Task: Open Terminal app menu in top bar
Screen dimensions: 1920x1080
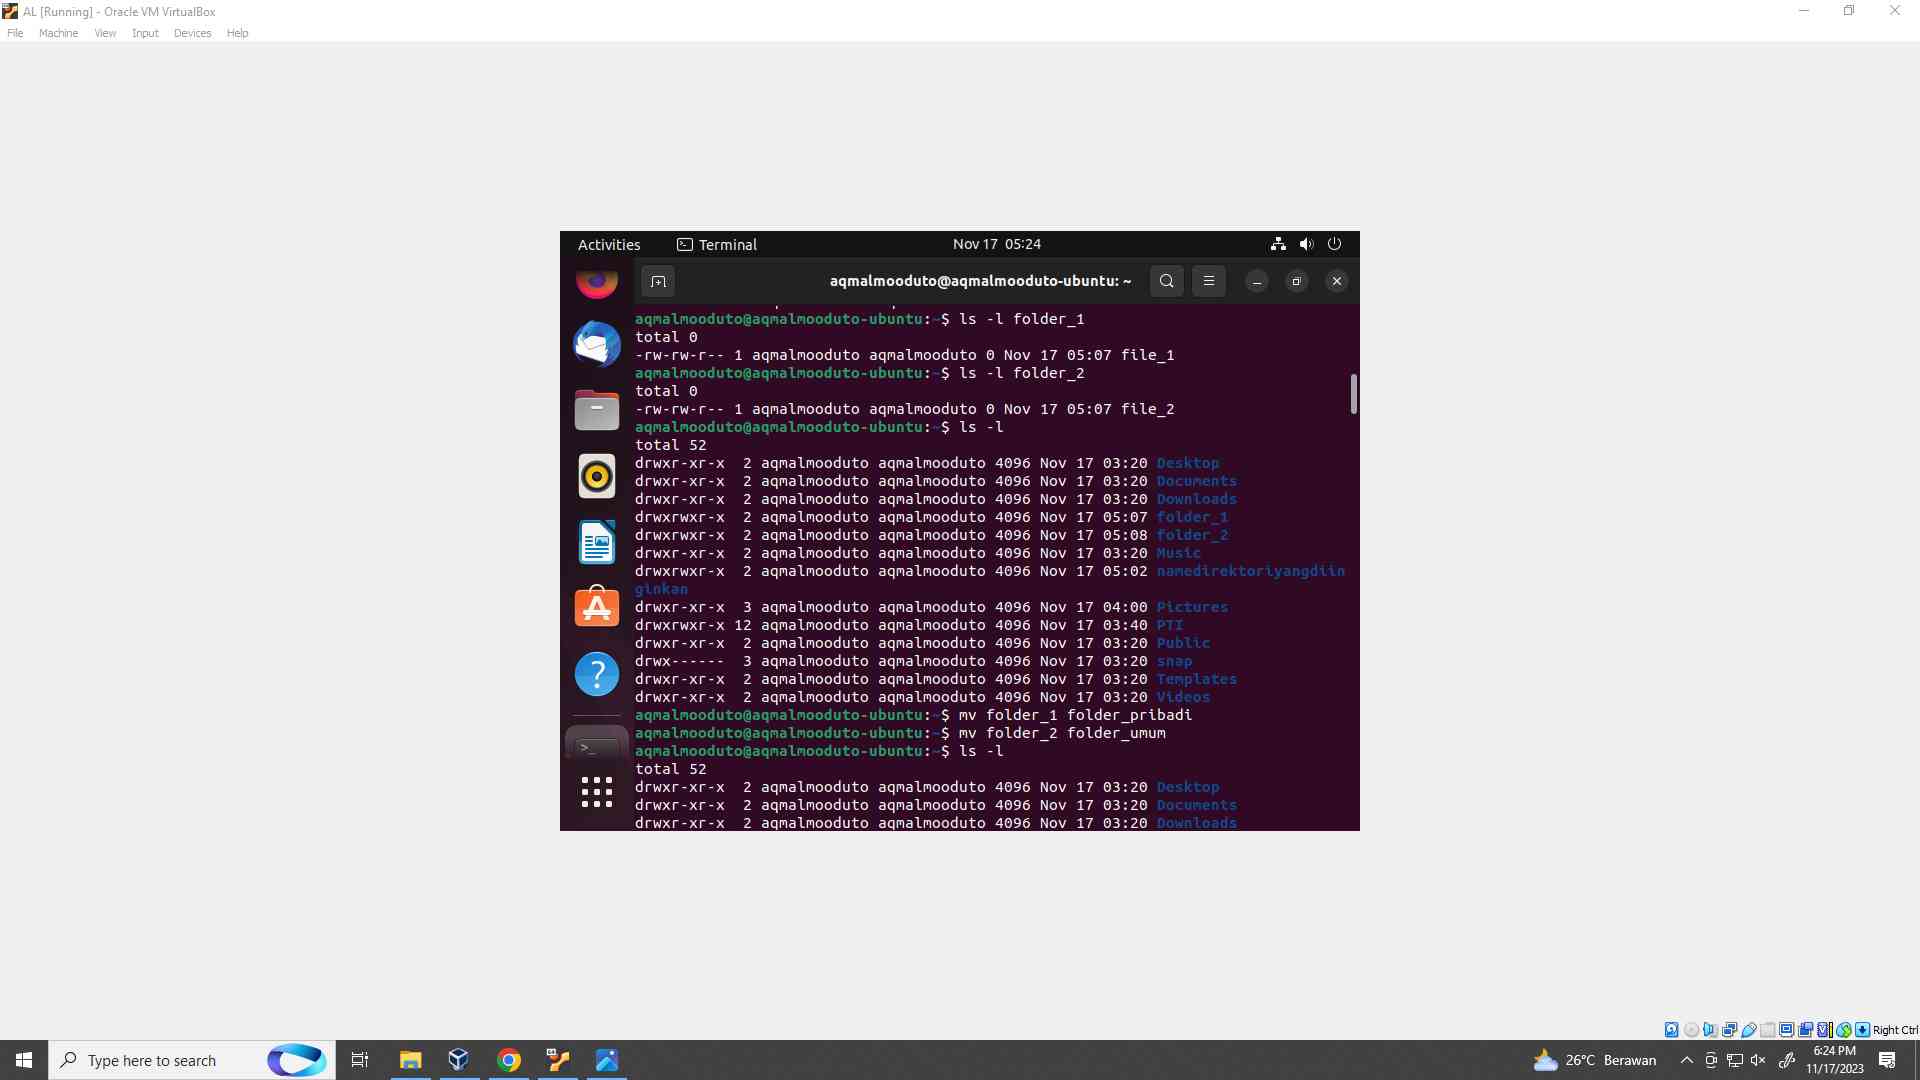Action: [717, 245]
